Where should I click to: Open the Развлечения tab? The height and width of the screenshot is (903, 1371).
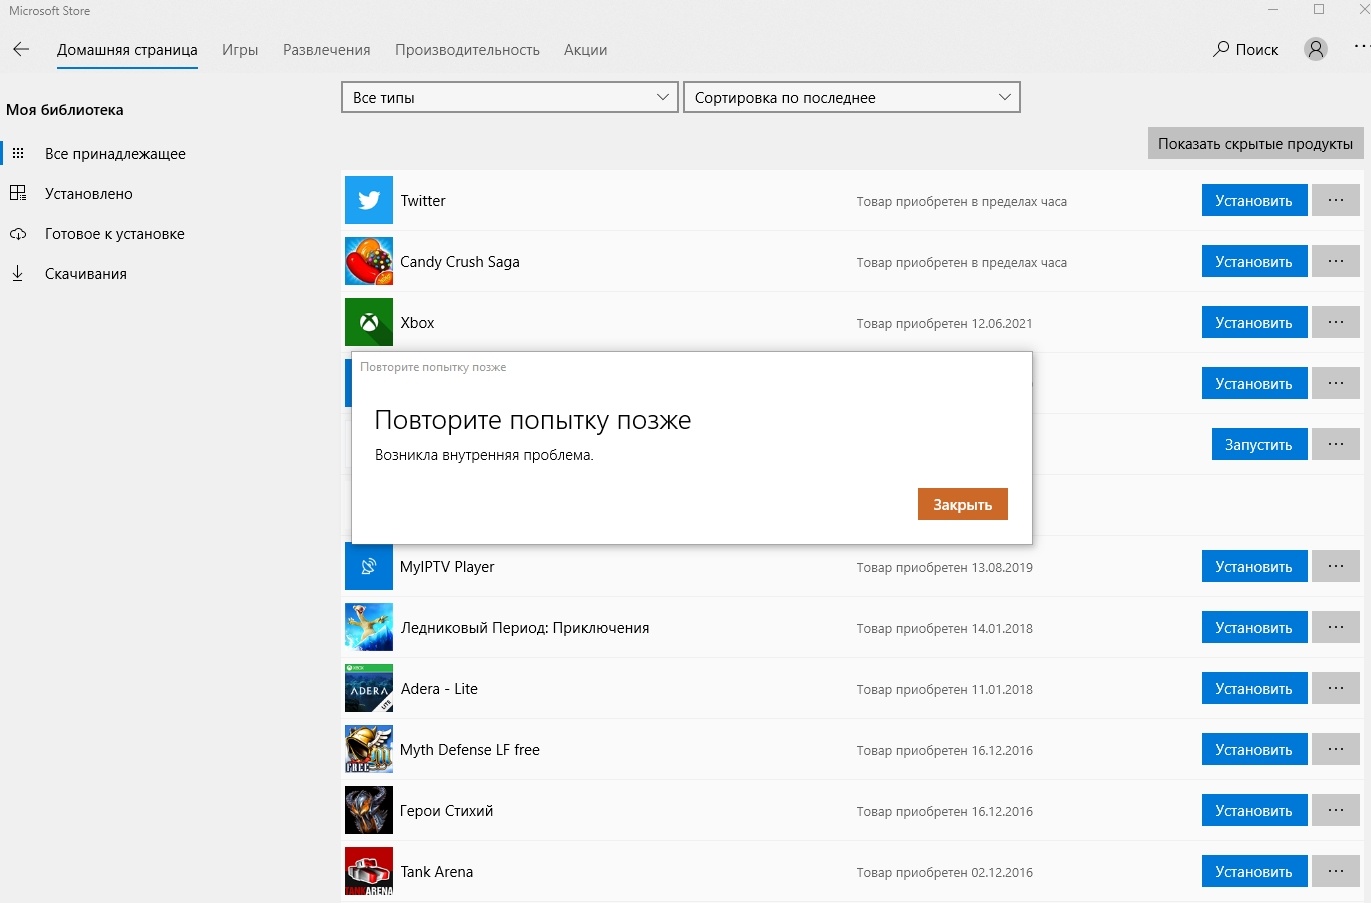pos(327,49)
